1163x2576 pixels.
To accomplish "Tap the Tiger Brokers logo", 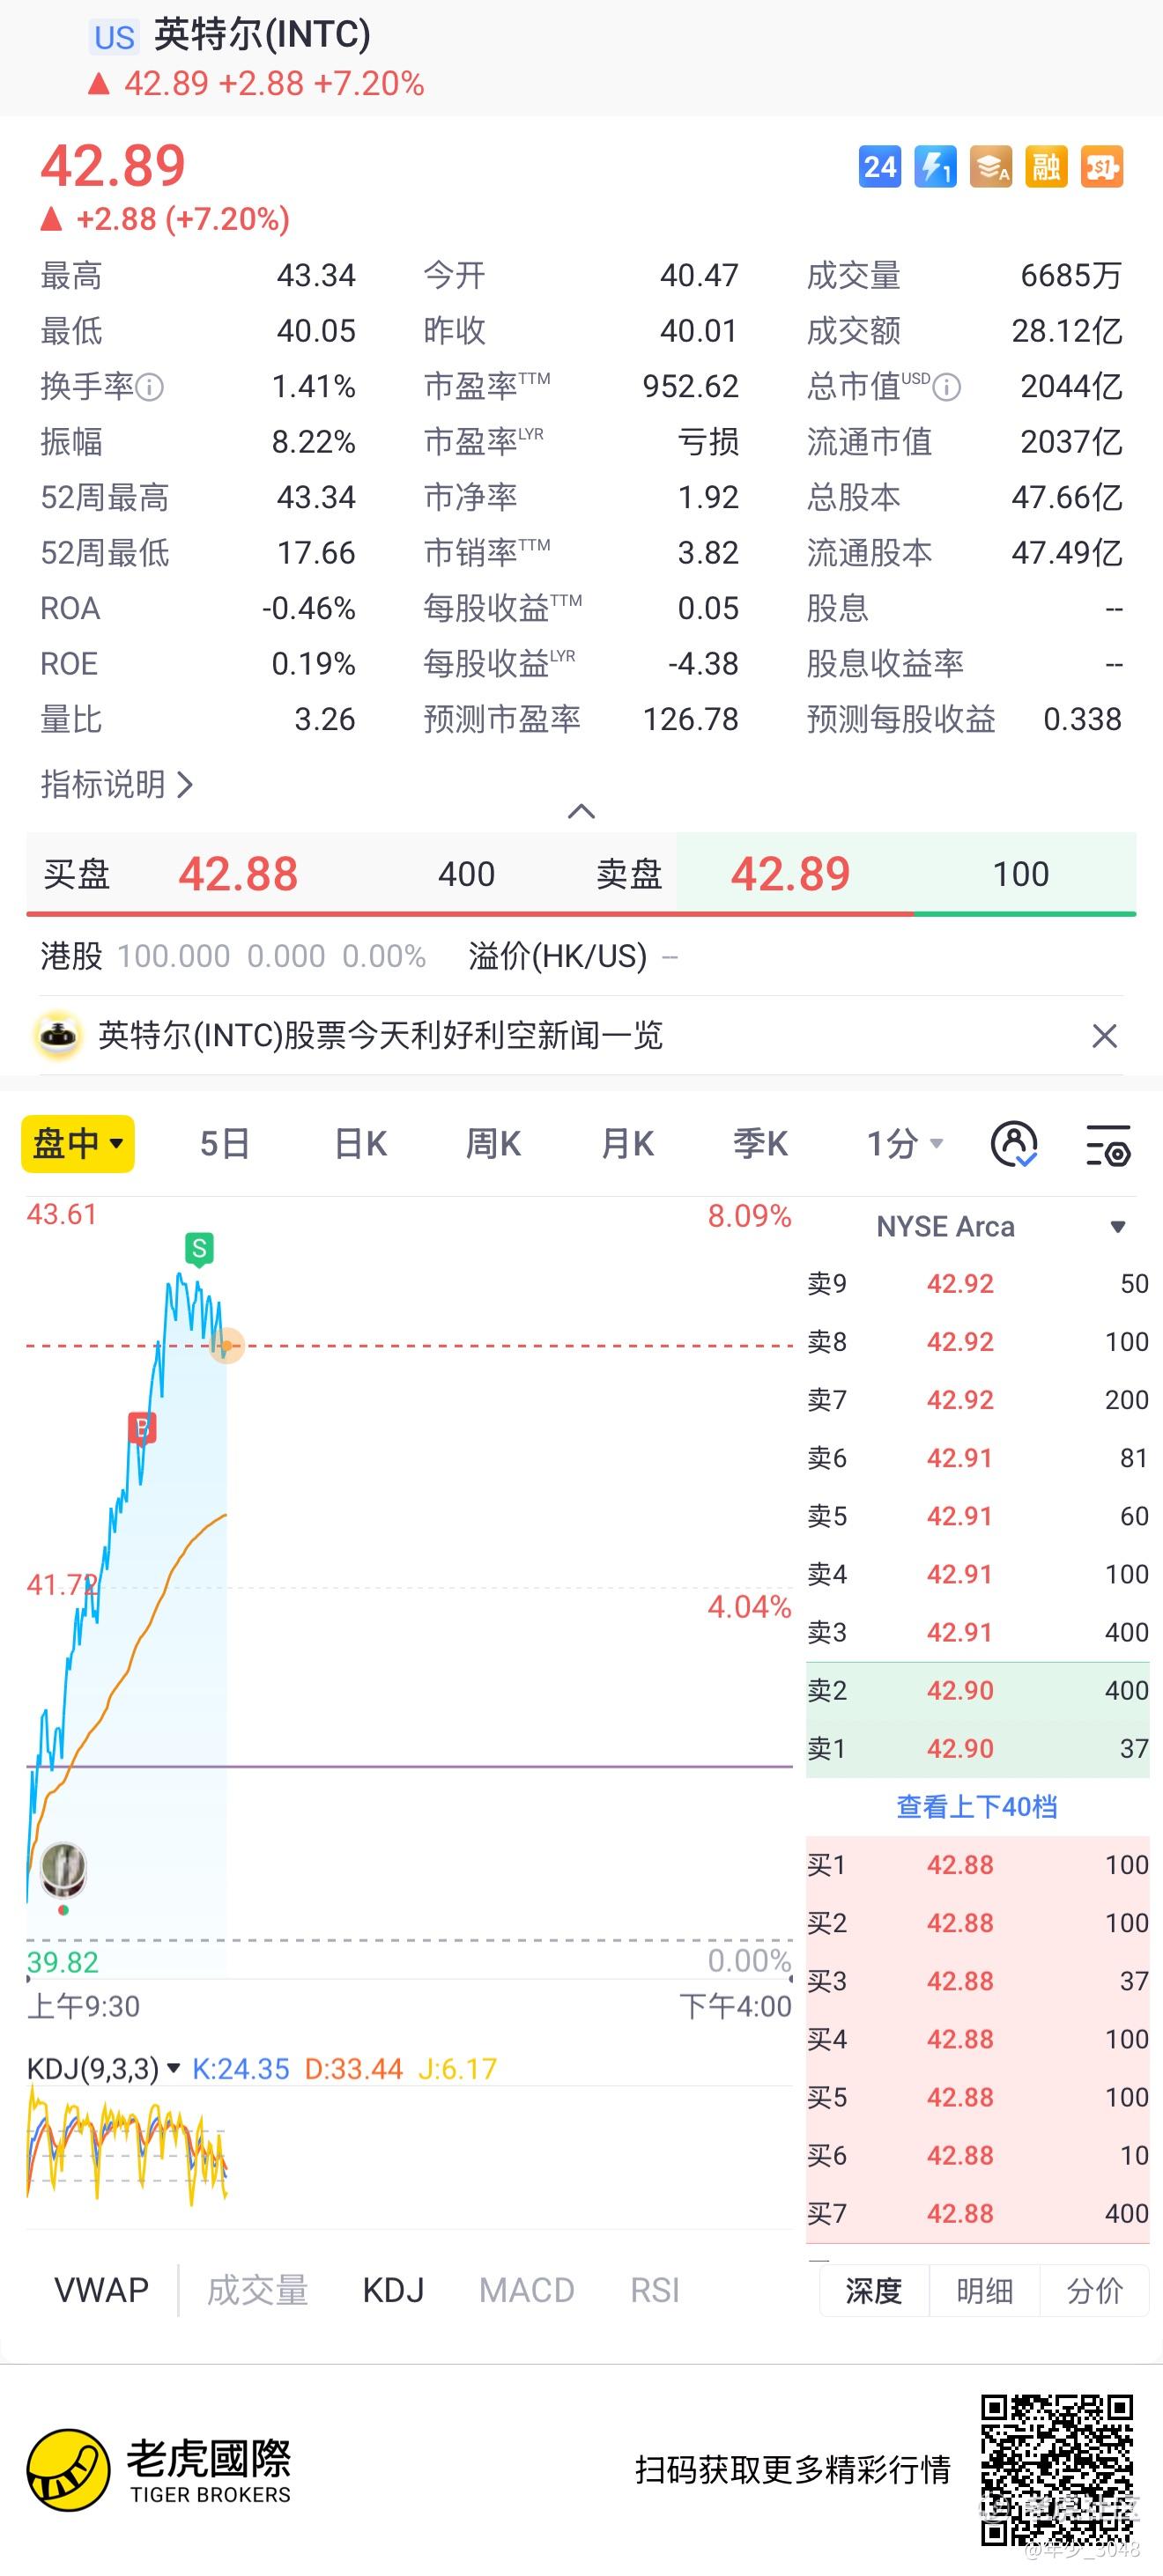I will [158, 2471].
